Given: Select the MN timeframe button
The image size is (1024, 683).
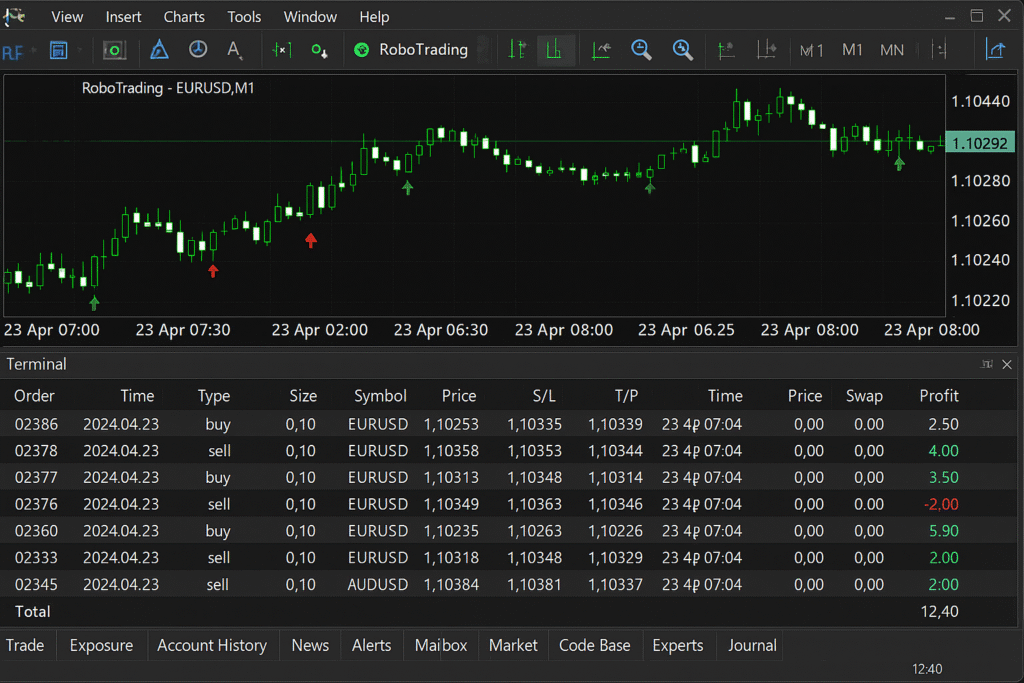Looking at the screenshot, I should (x=892, y=50).
